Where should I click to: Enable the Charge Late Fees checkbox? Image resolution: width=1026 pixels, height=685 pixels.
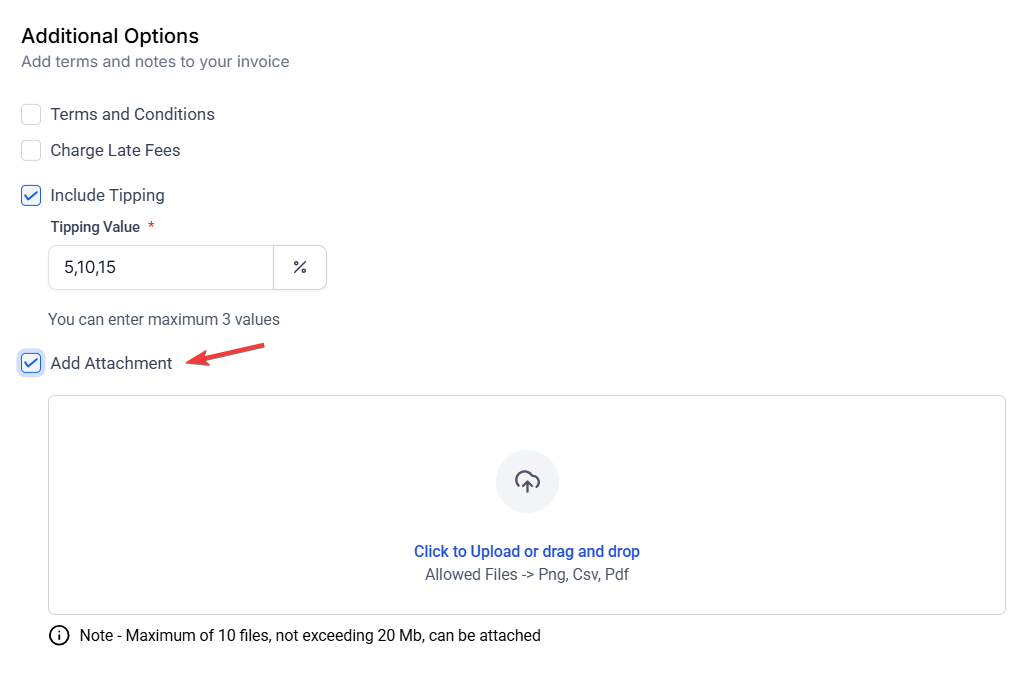(x=31, y=150)
